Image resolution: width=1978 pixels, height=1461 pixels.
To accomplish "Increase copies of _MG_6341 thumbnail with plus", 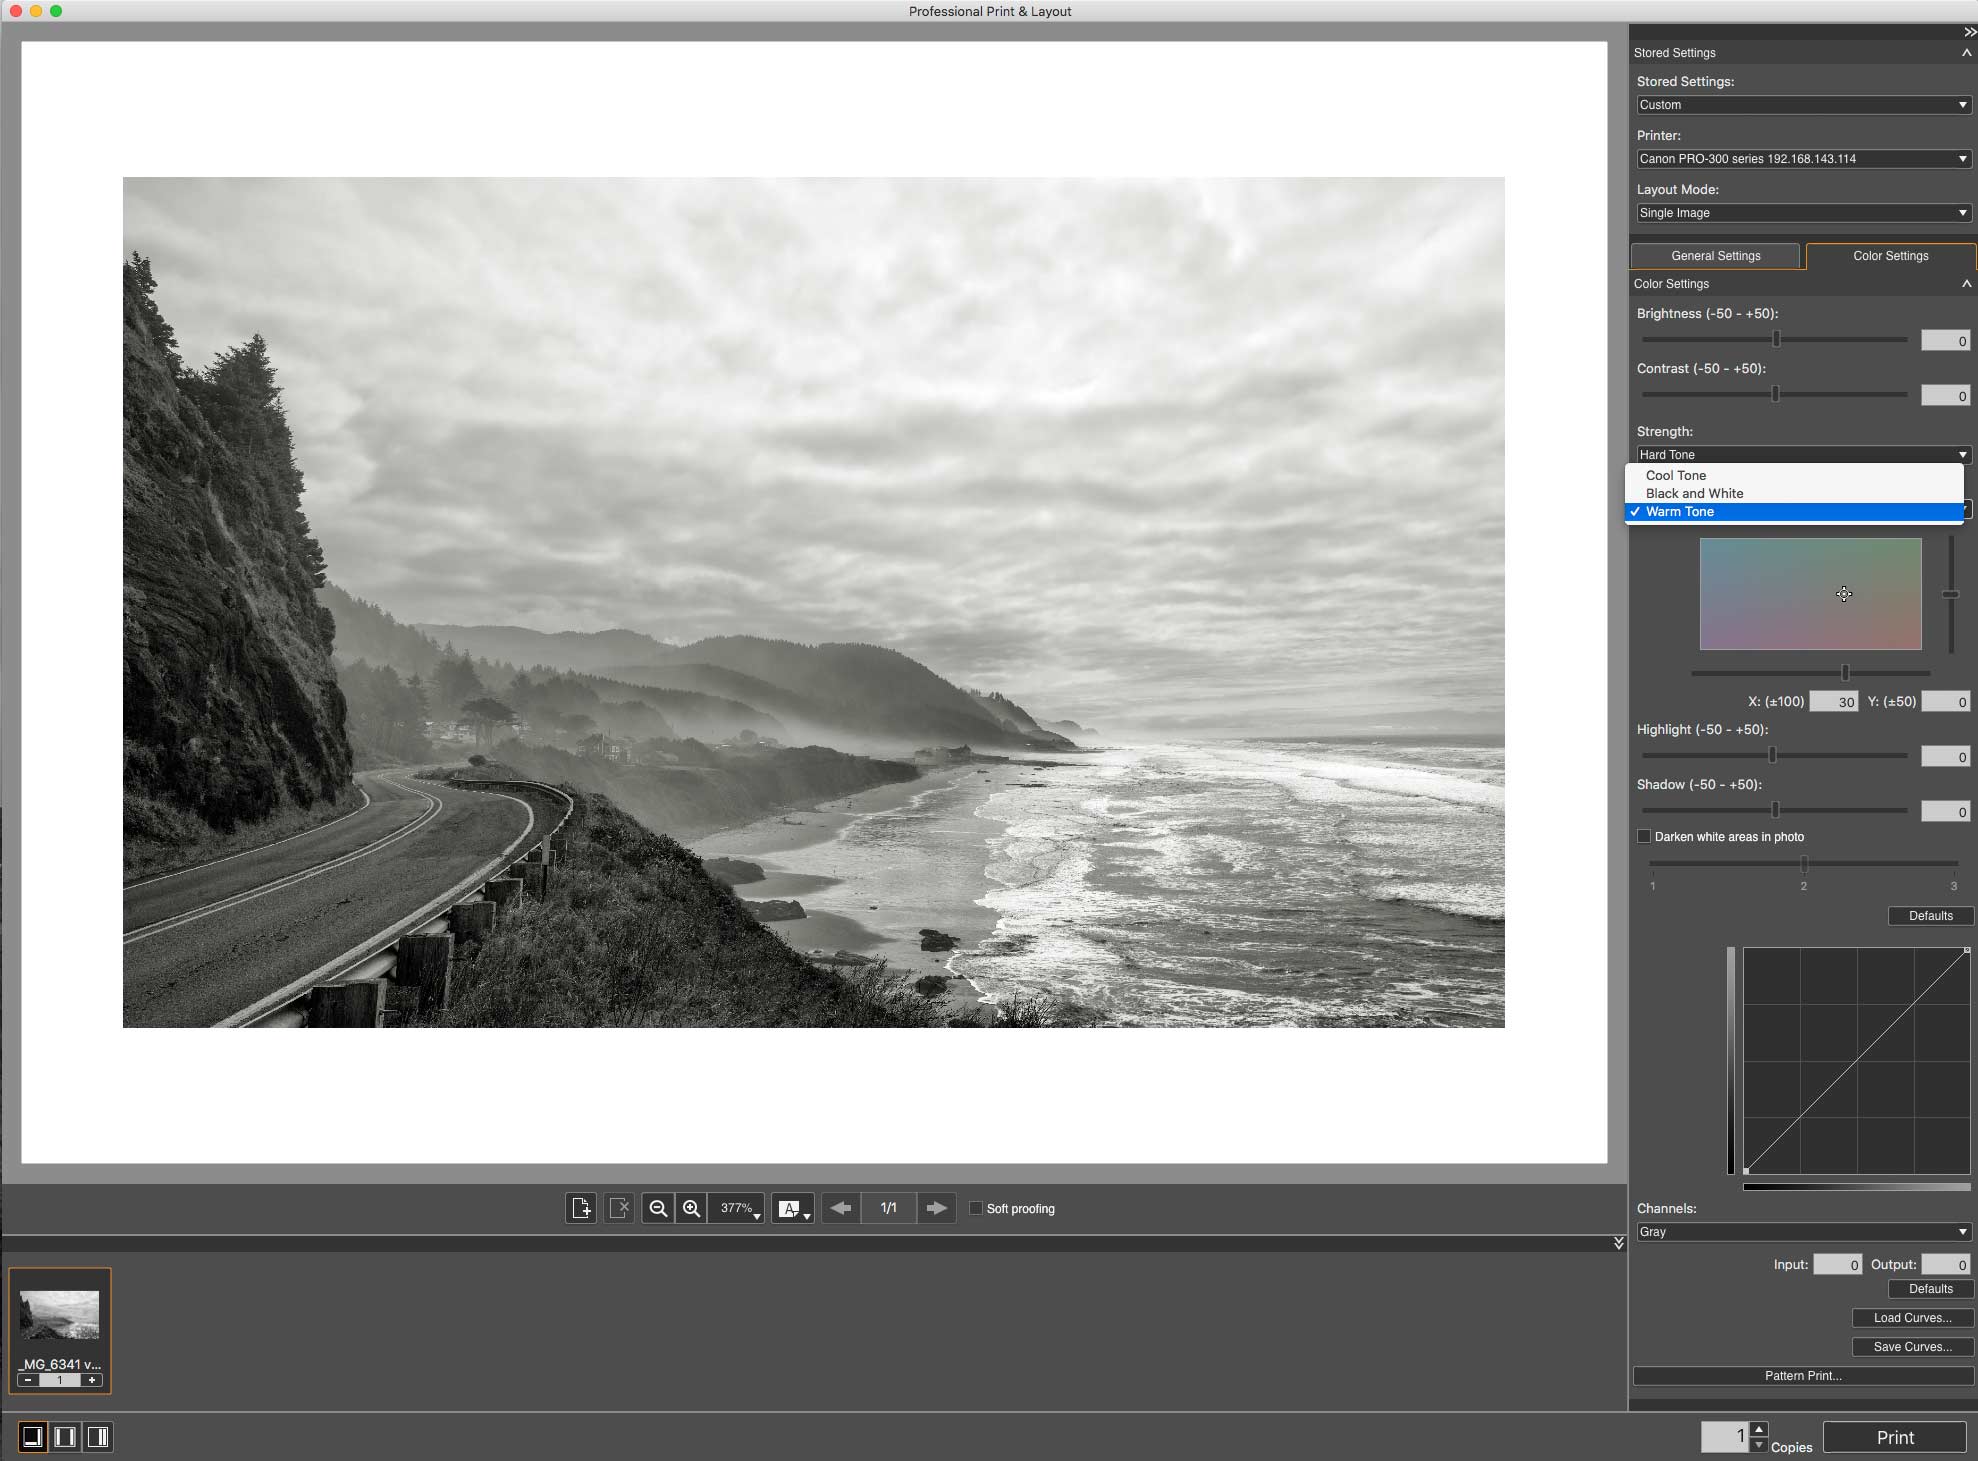I will (92, 1380).
